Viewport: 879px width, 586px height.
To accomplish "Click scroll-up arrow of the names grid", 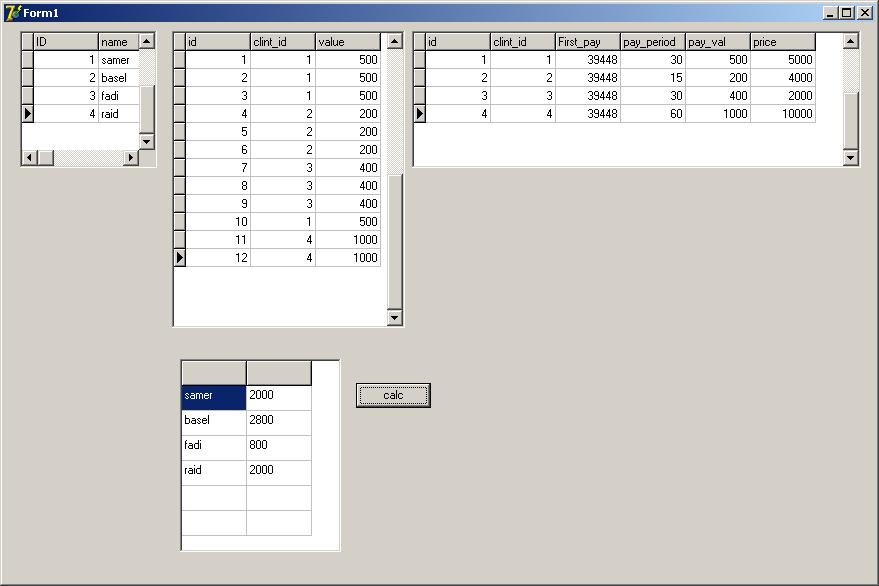I will 146,41.
